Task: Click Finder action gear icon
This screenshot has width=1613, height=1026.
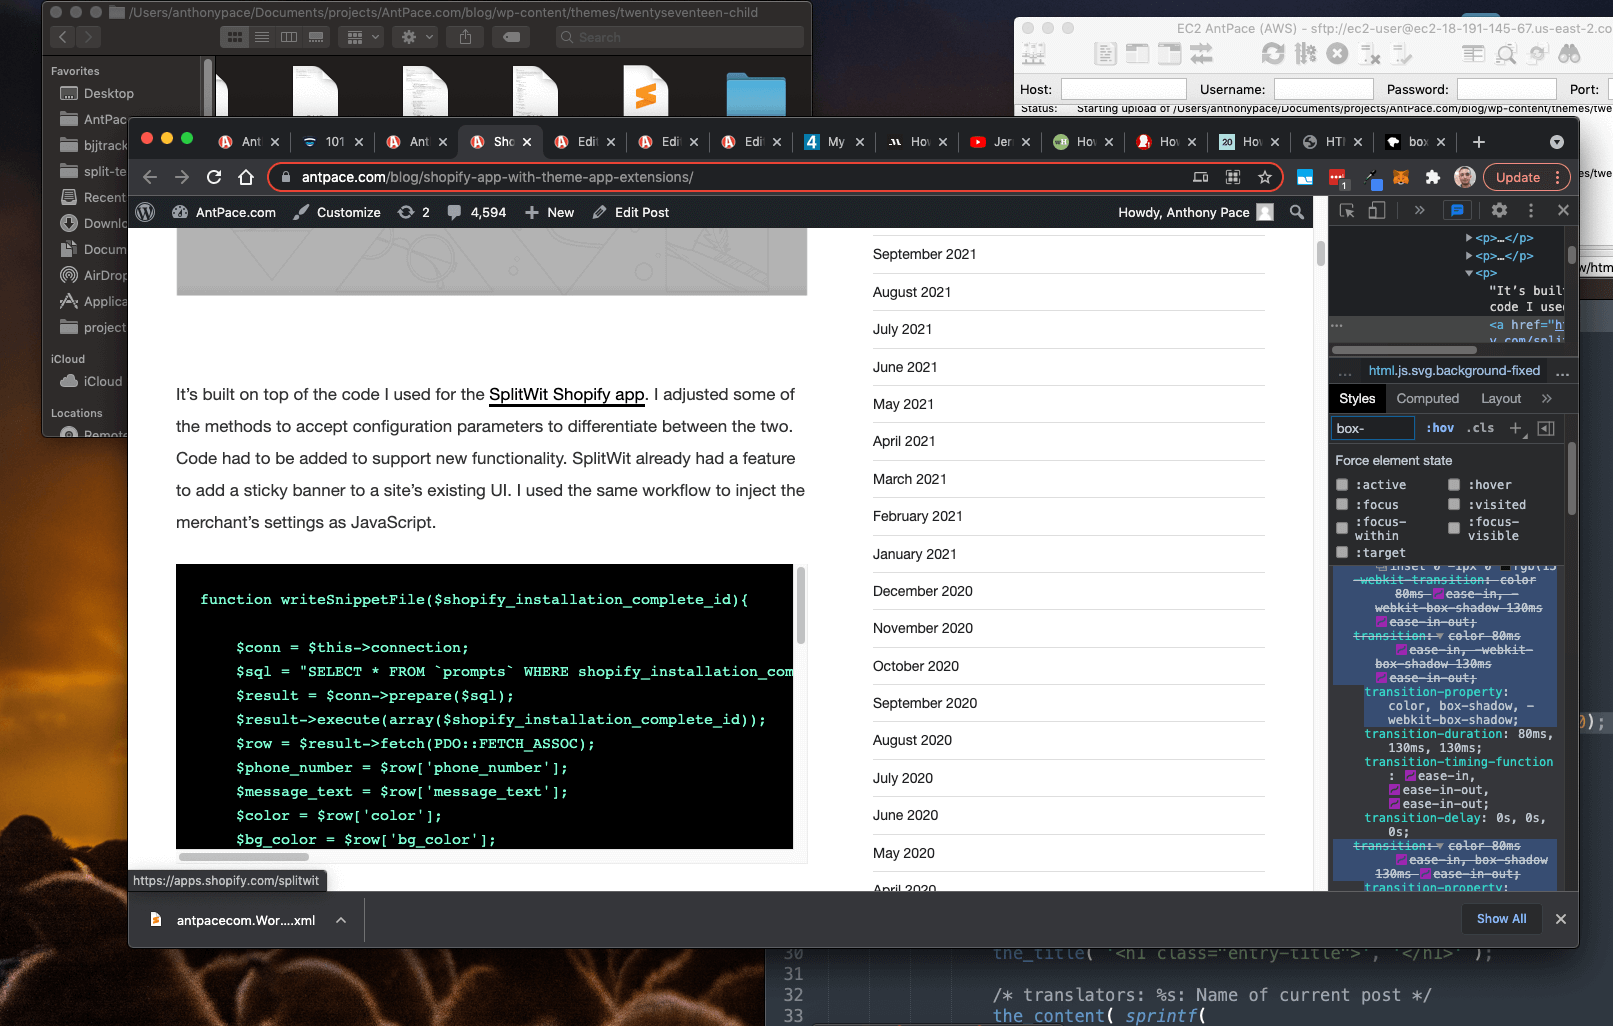Action: point(415,37)
